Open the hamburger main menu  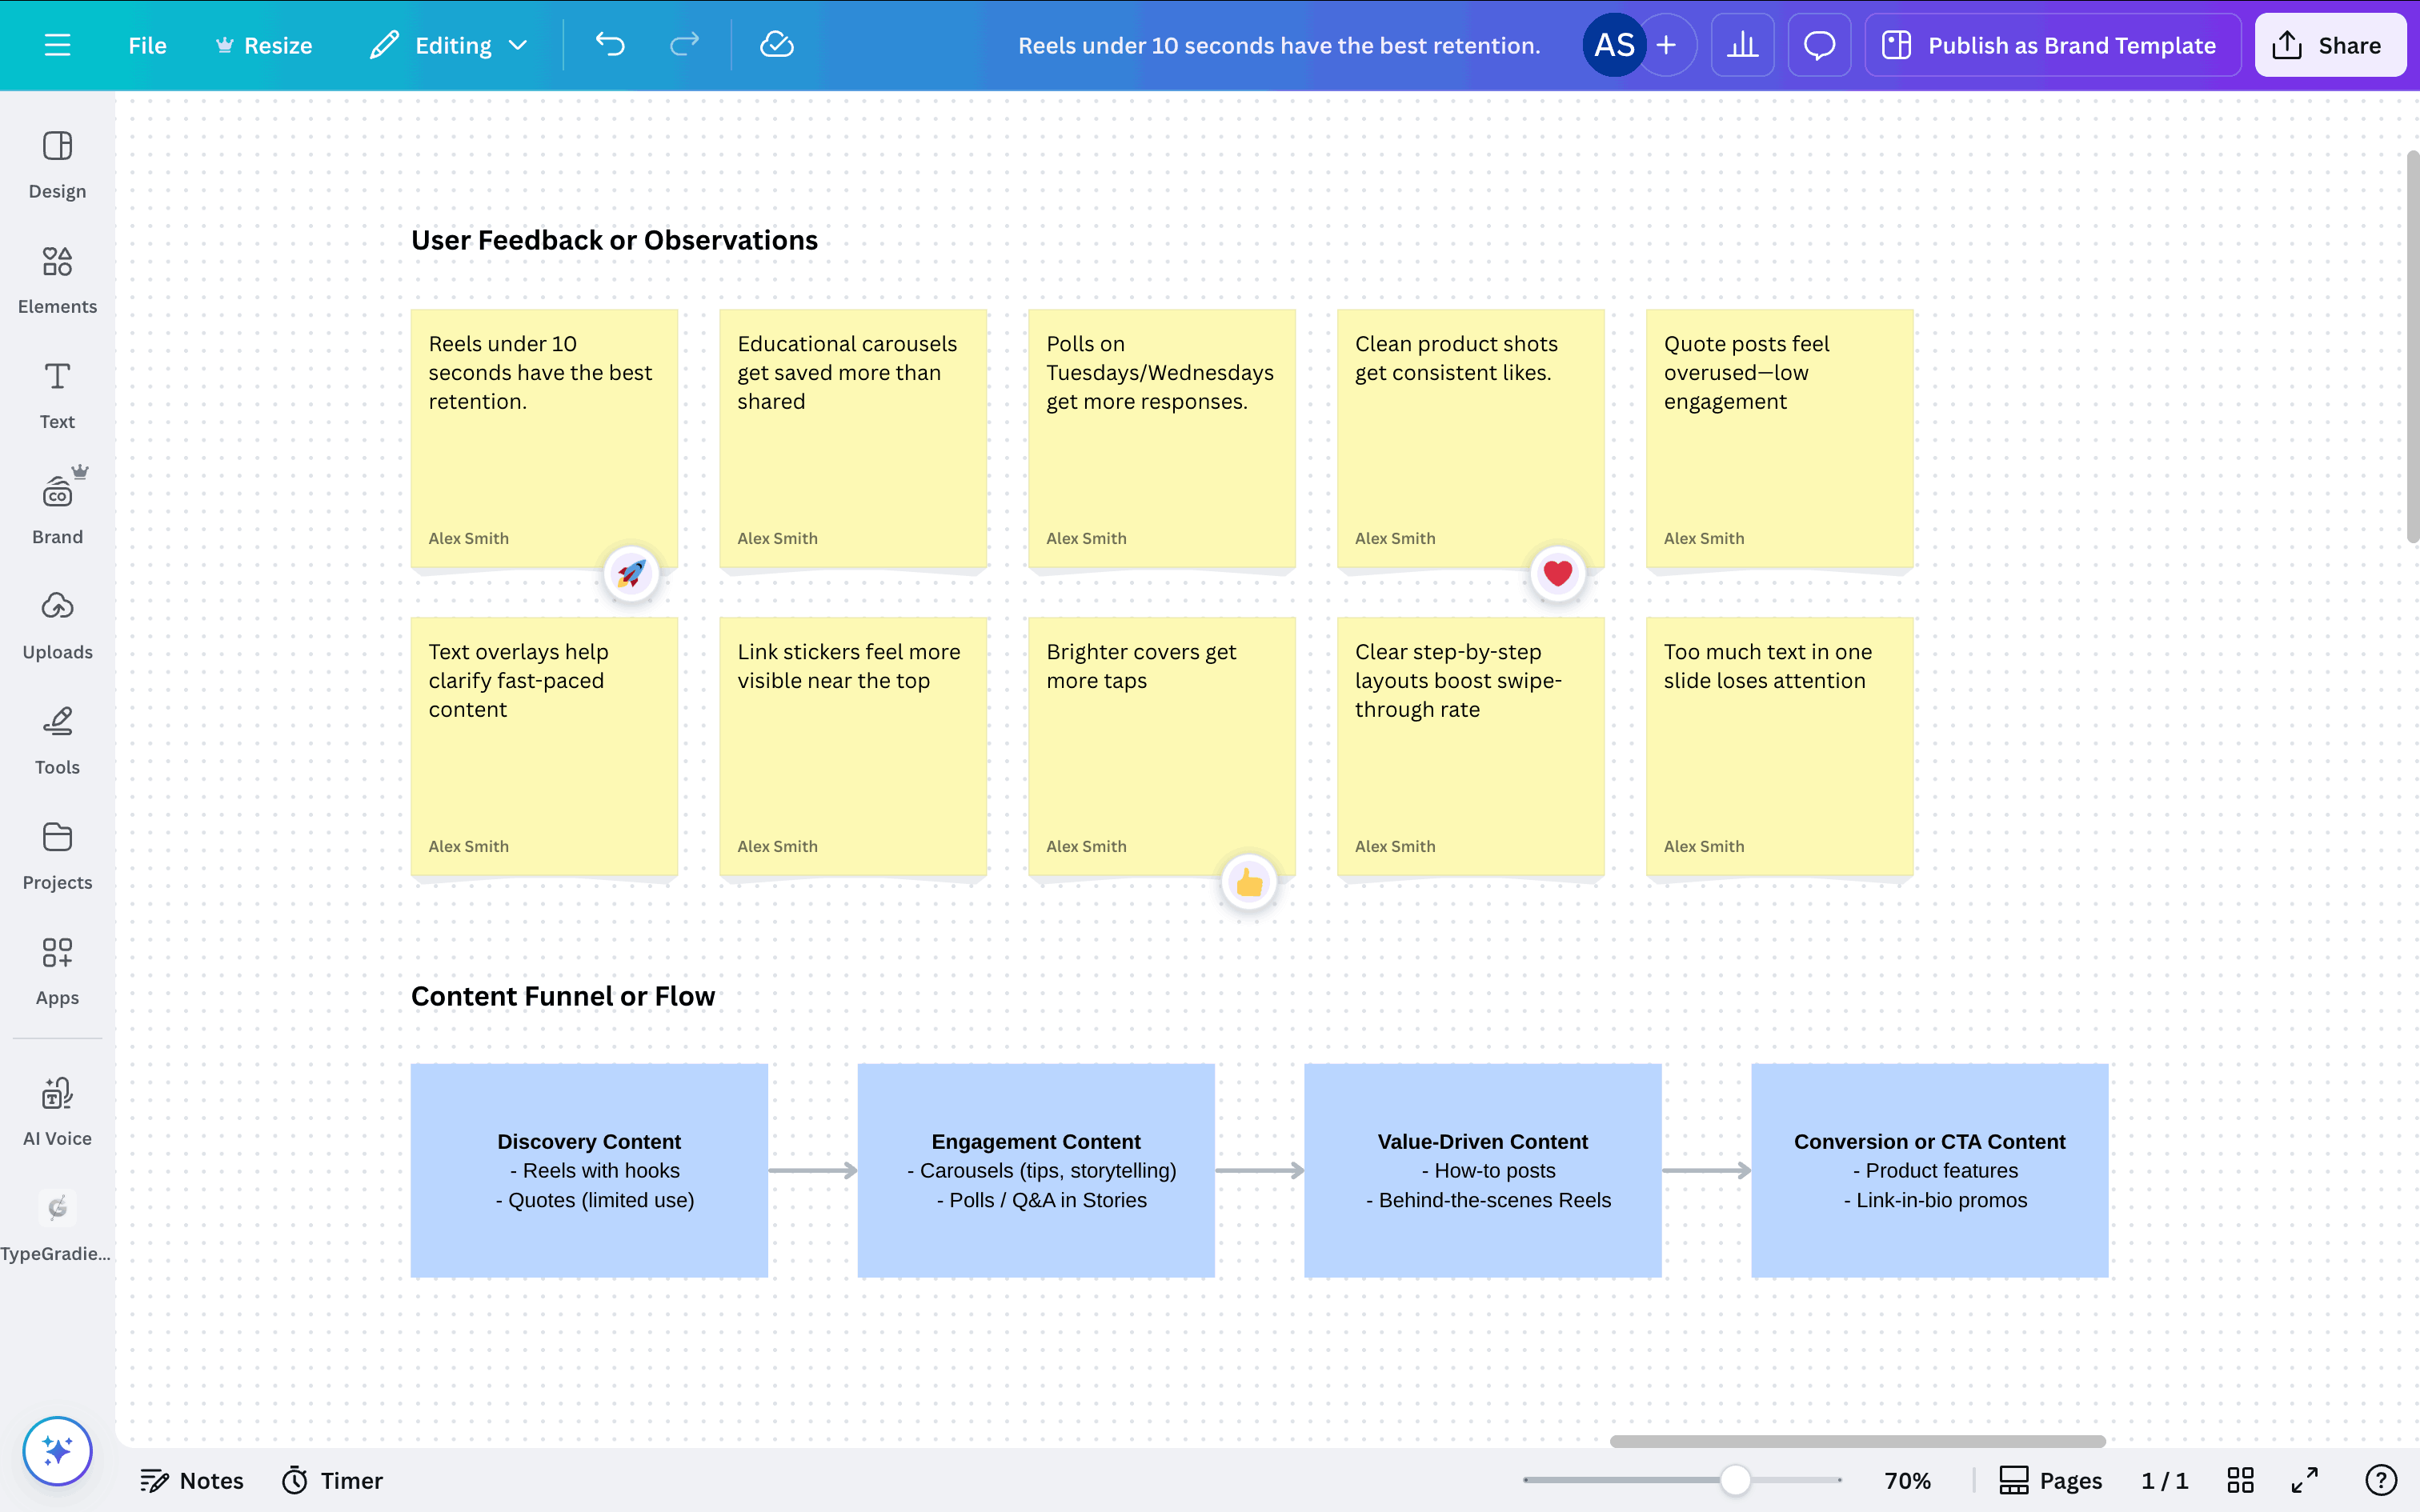[x=57, y=45]
